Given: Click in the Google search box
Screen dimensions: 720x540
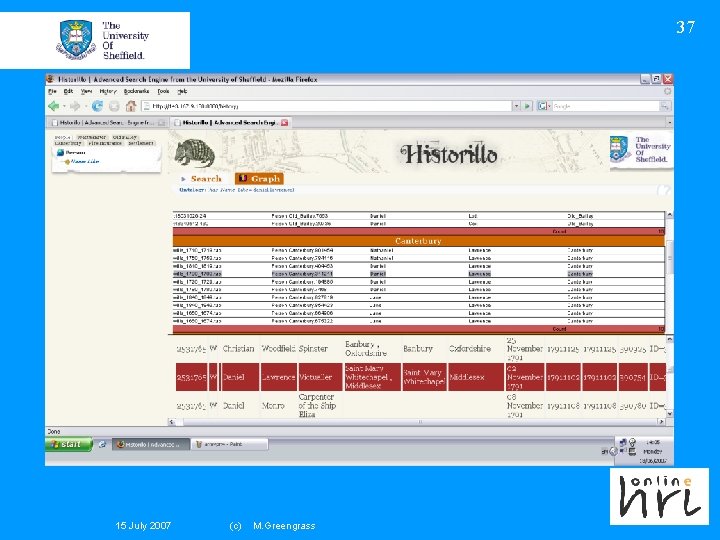Looking at the screenshot, I should pos(605,106).
